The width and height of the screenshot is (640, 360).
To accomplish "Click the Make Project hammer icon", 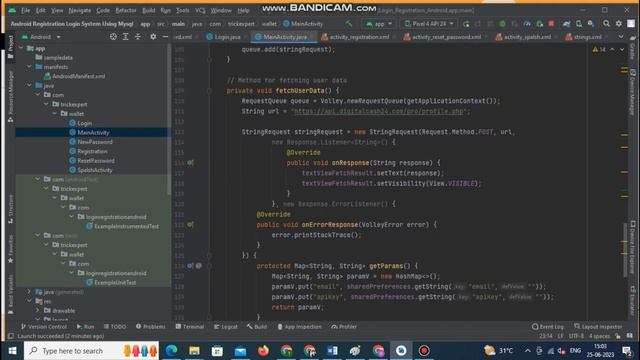I will pos(349,24).
